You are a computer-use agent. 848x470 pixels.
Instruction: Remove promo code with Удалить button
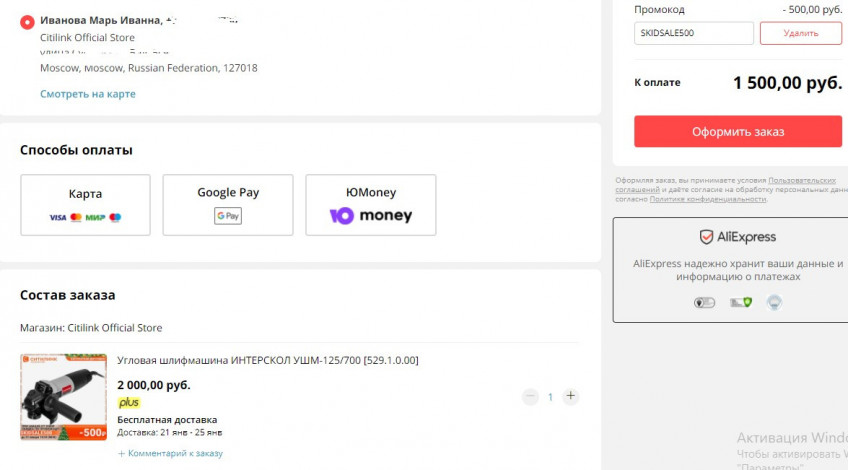click(800, 33)
